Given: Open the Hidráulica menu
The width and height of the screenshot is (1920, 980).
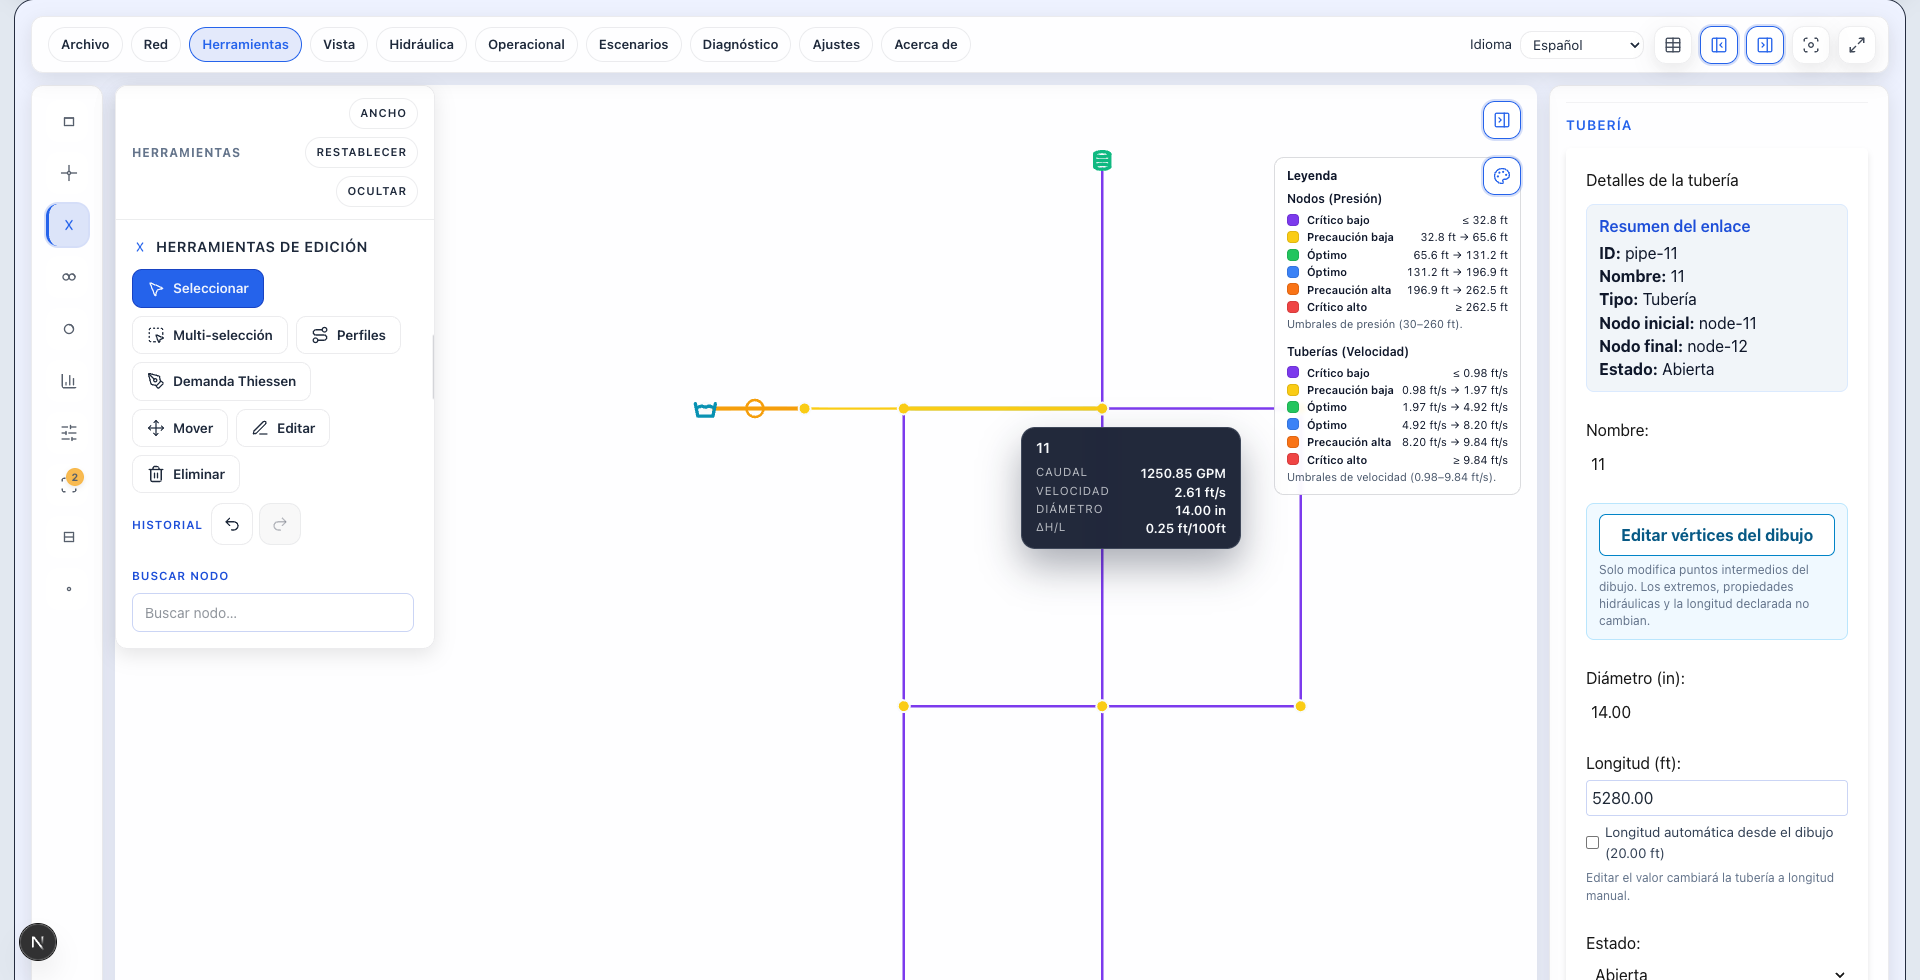Looking at the screenshot, I should click(x=421, y=45).
